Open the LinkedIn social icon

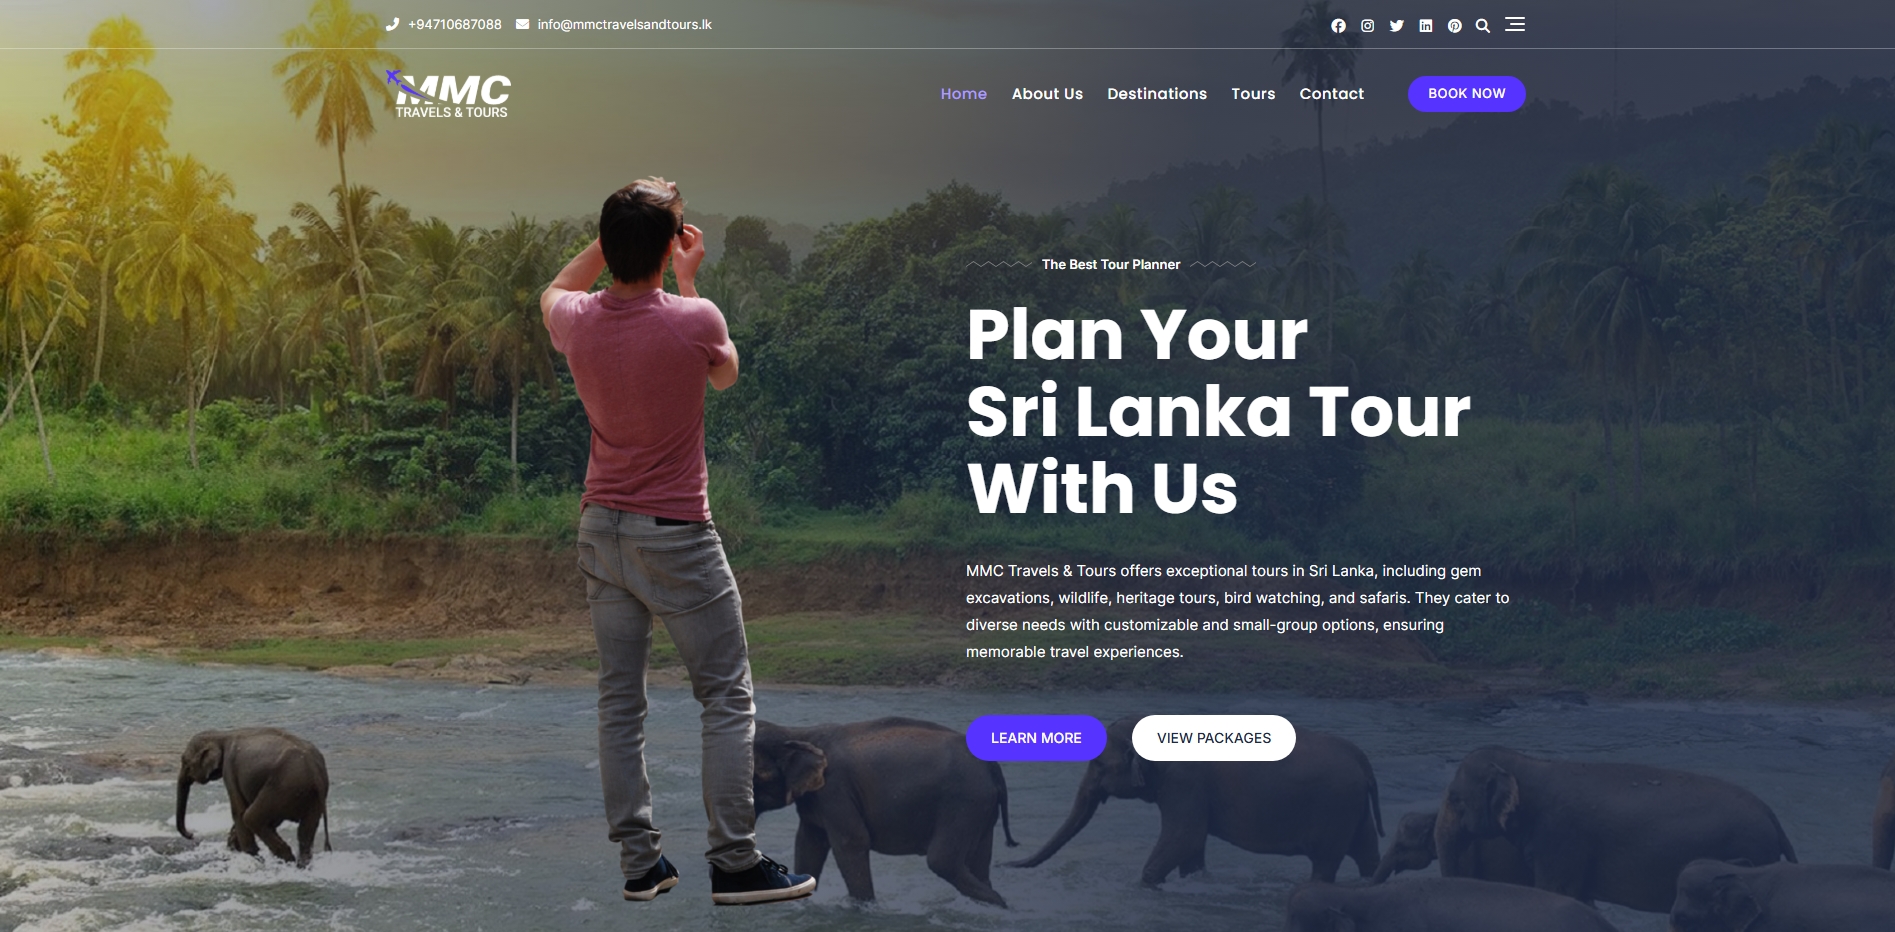coord(1425,26)
